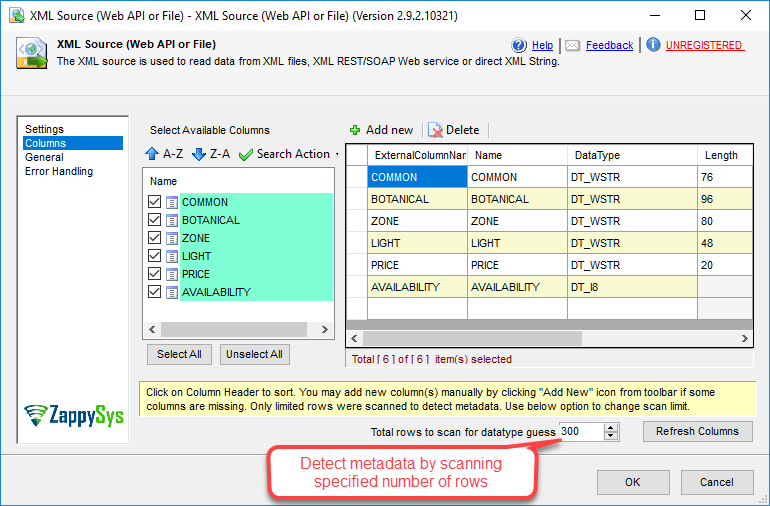Select DT_I8 data type cell
770x506 pixels.
(632, 287)
